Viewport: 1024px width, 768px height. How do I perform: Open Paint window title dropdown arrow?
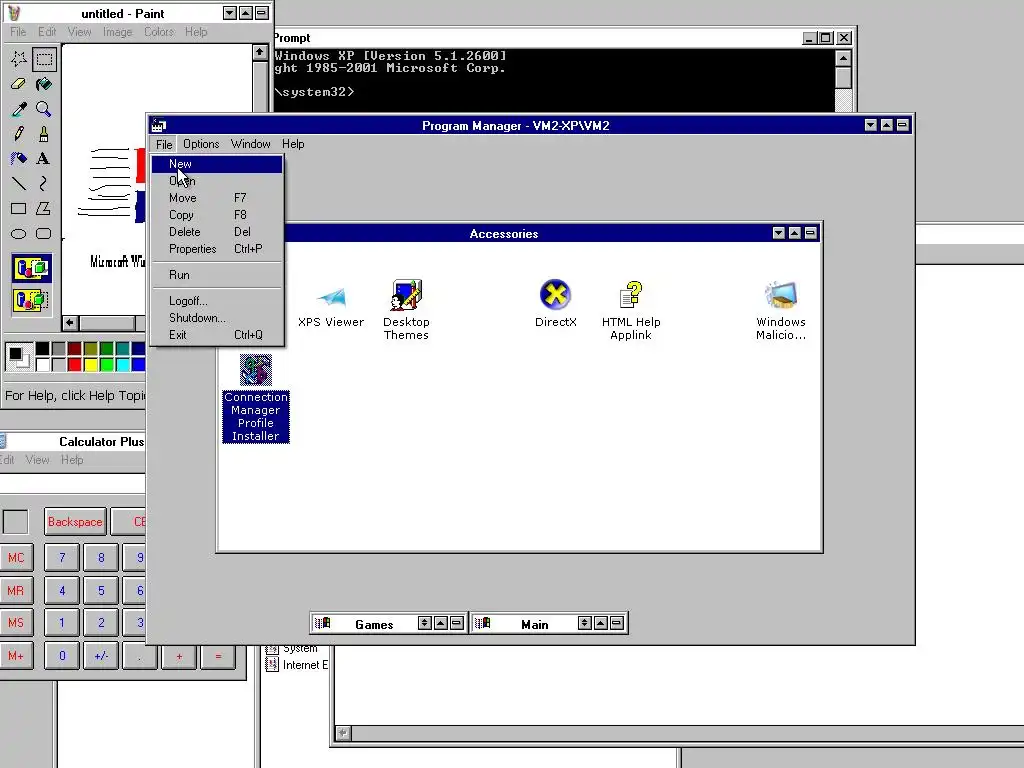[229, 13]
